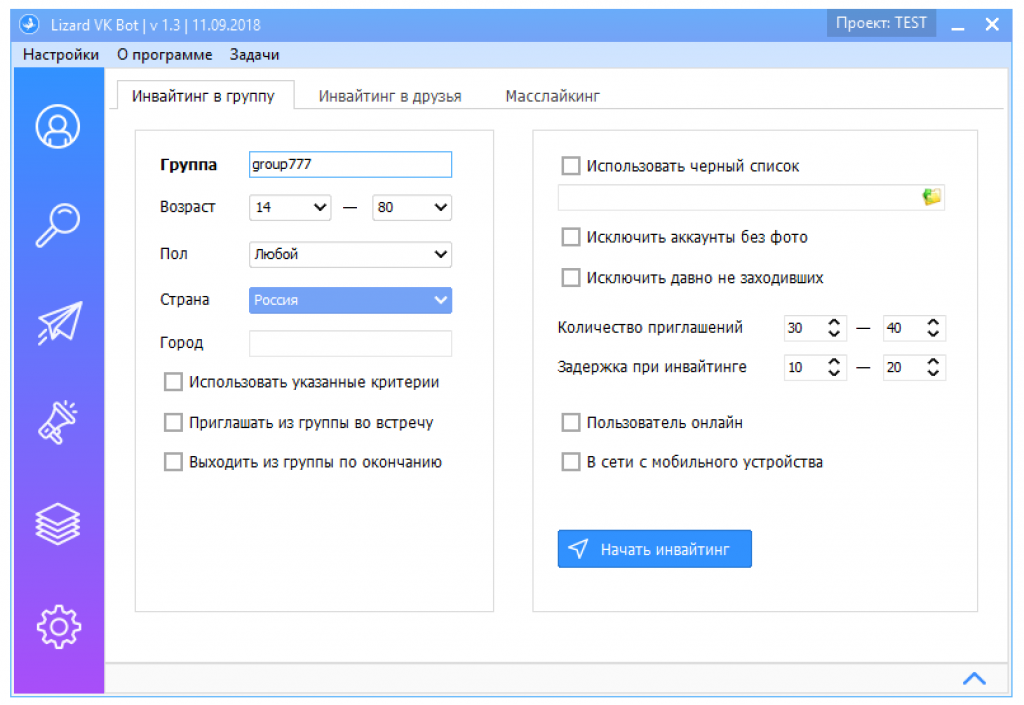The height and width of the screenshot is (705, 1024).
Task: Check 'Исключить аккаунты без фото' option
Action: [x=571, y=237]
